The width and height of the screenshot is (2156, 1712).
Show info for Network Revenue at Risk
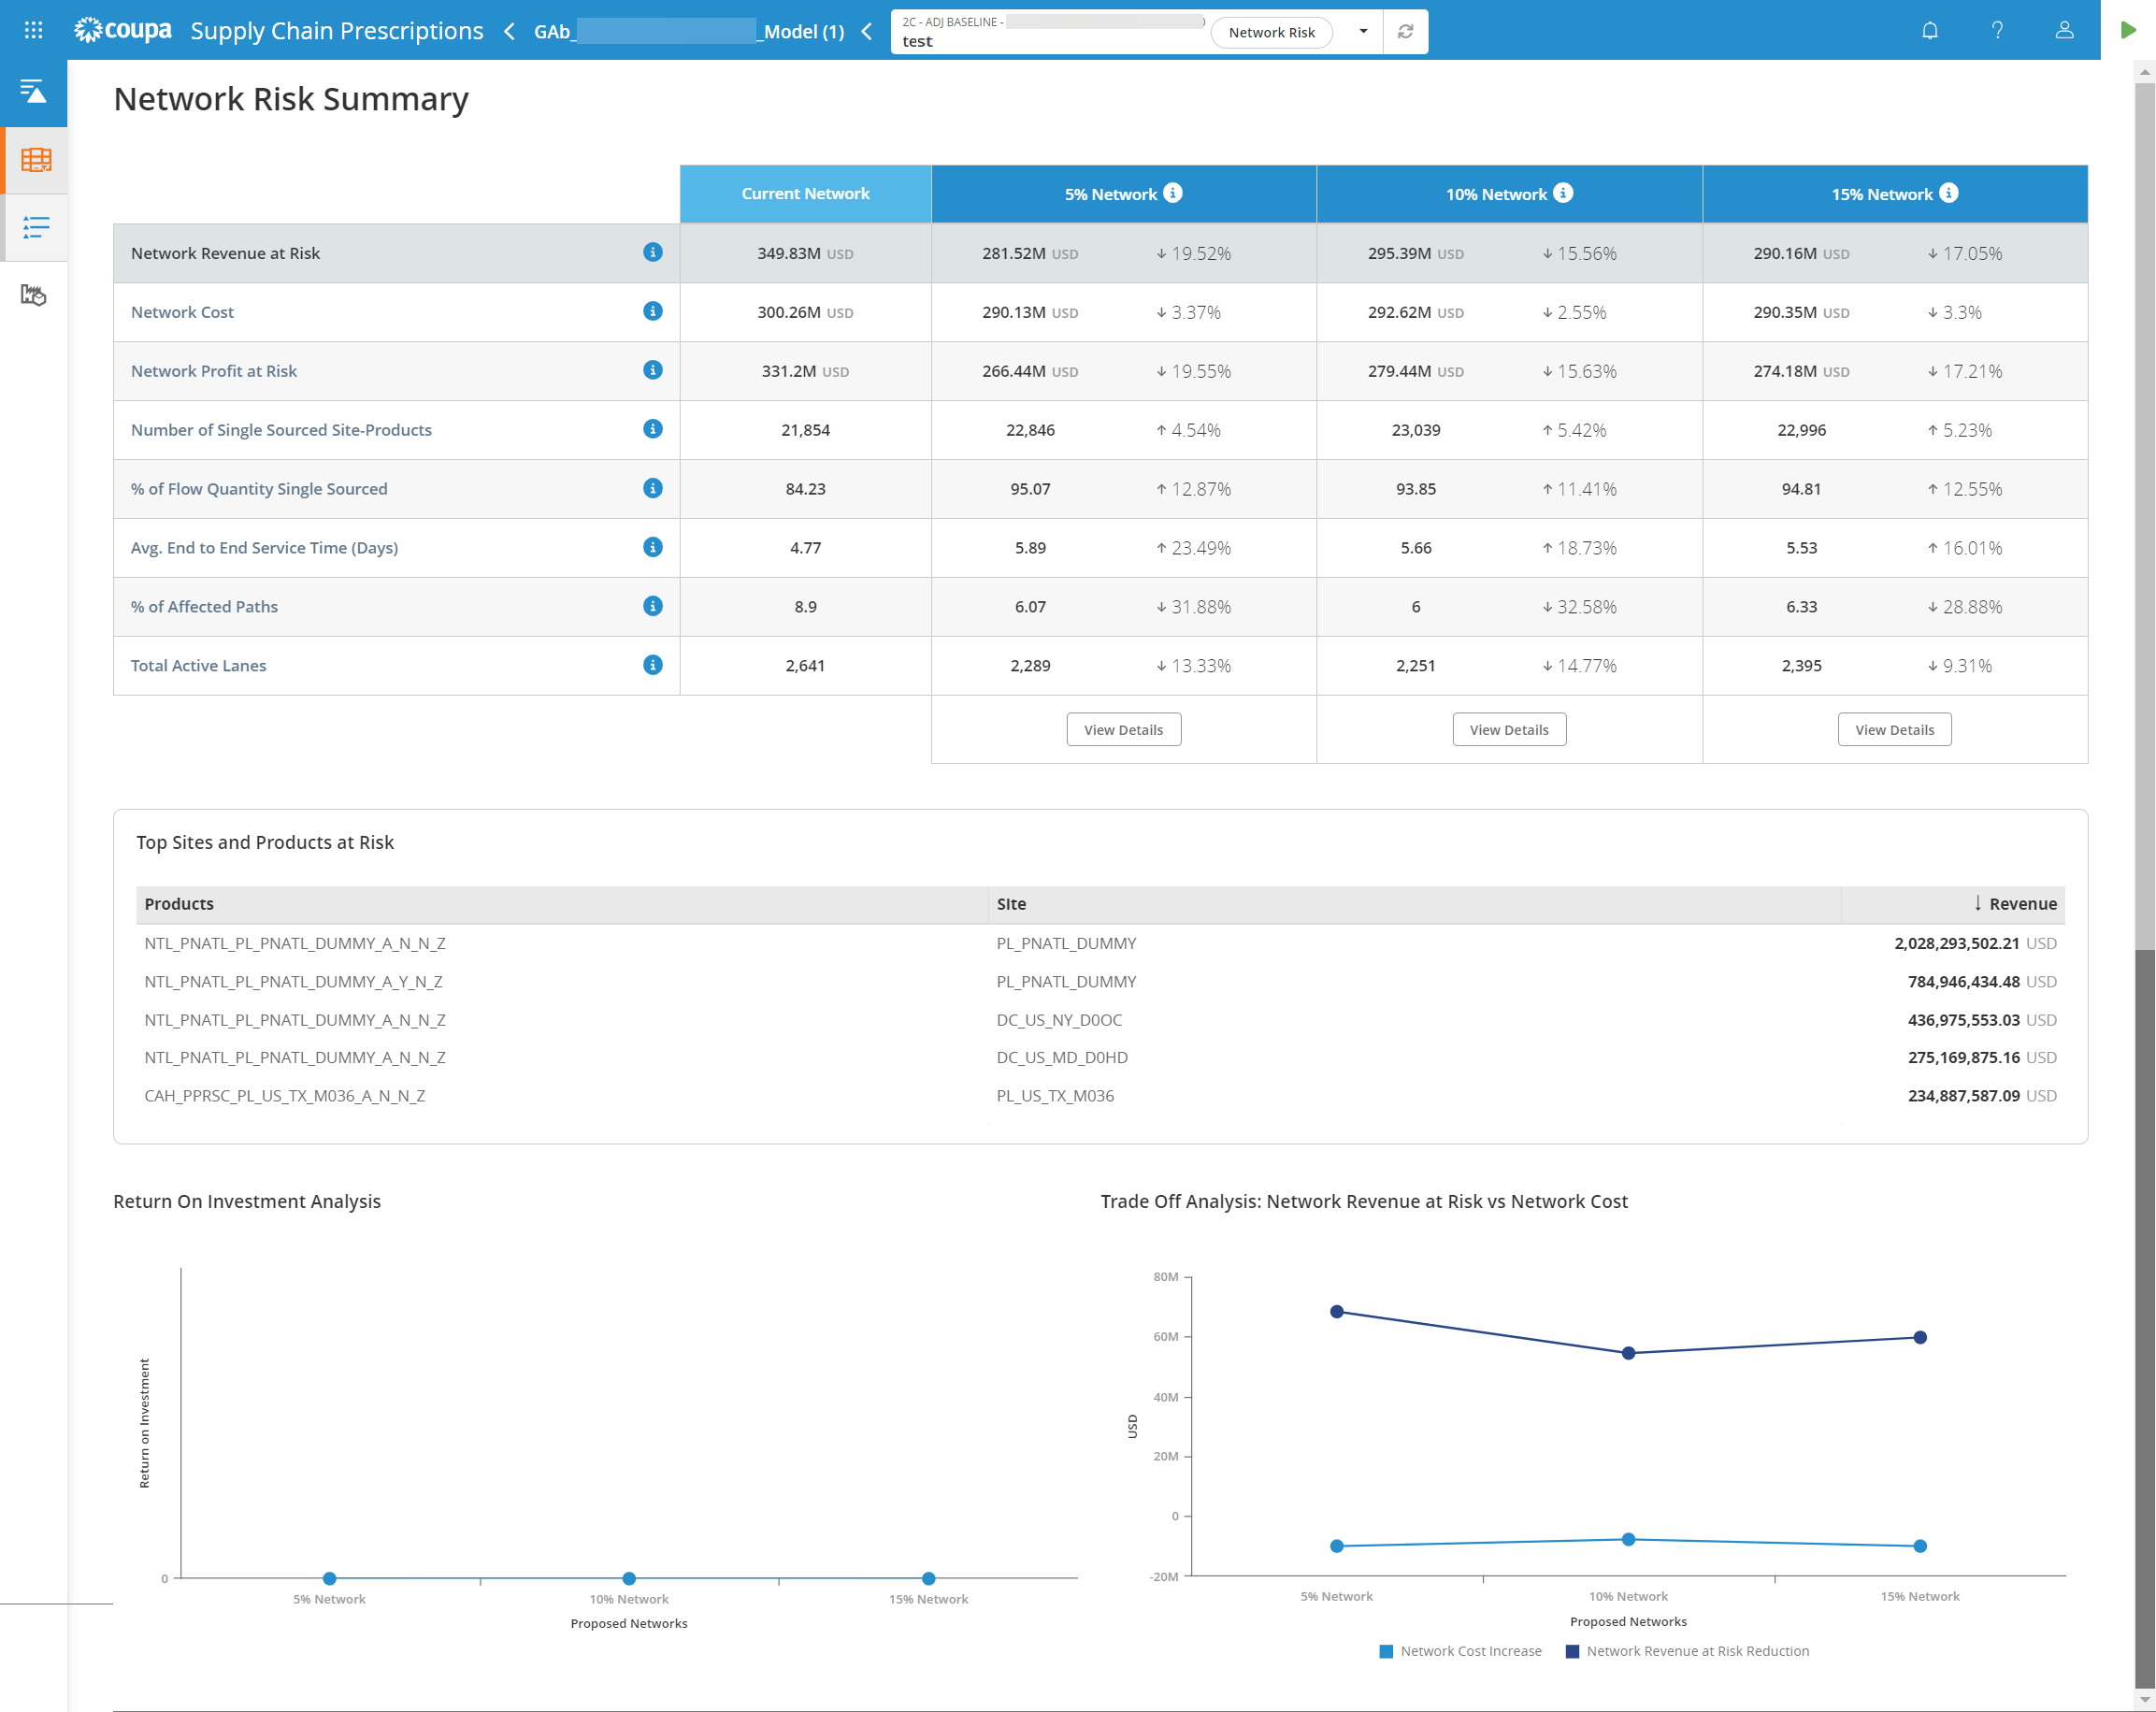pyautogui.click(x=653, y=252)
